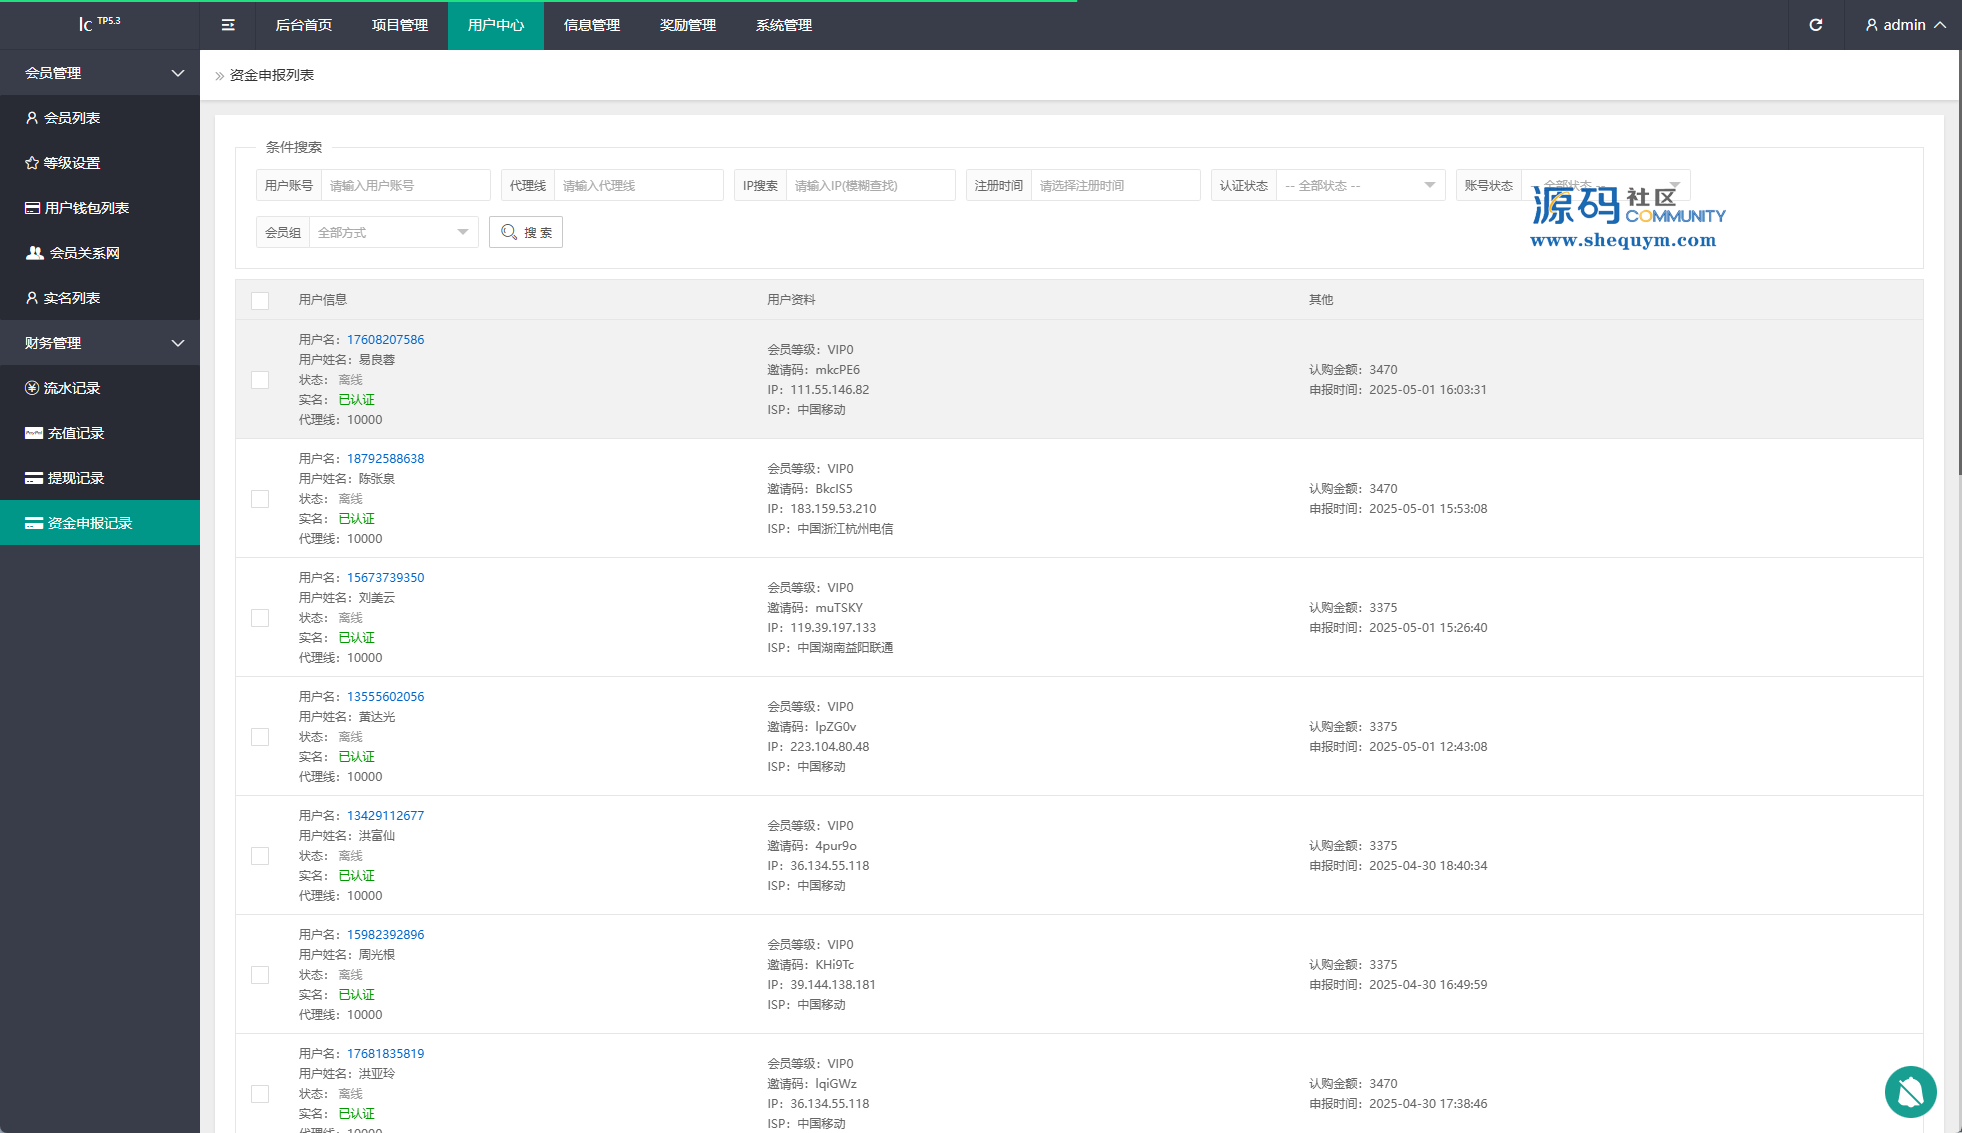Open 用户钱包列表 wallet icon item
This screenshot has width=1962, height=1133.
coord(32,208)
